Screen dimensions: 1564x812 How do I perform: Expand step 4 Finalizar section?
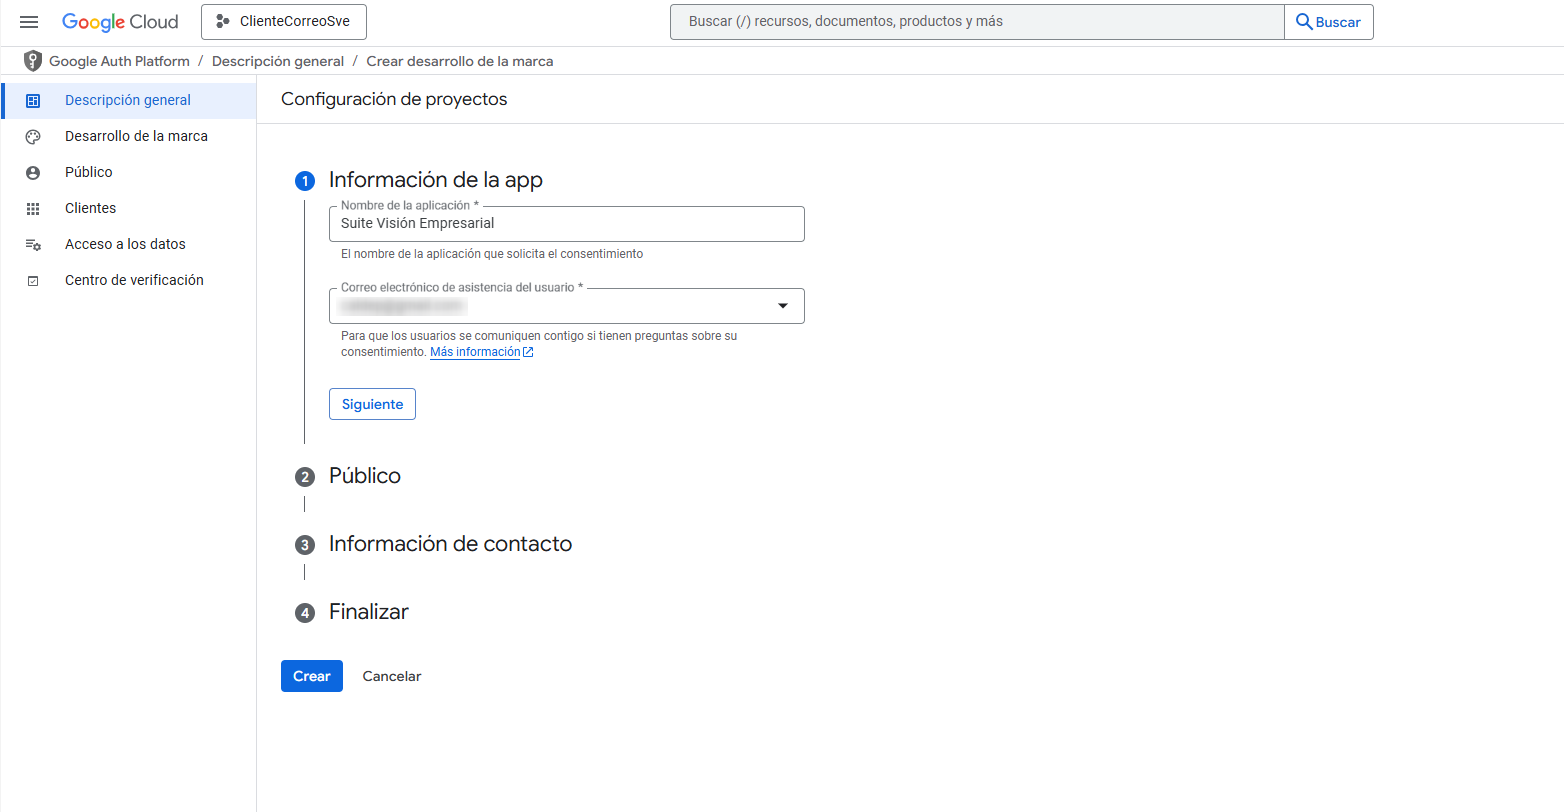[x=368, y=612]
